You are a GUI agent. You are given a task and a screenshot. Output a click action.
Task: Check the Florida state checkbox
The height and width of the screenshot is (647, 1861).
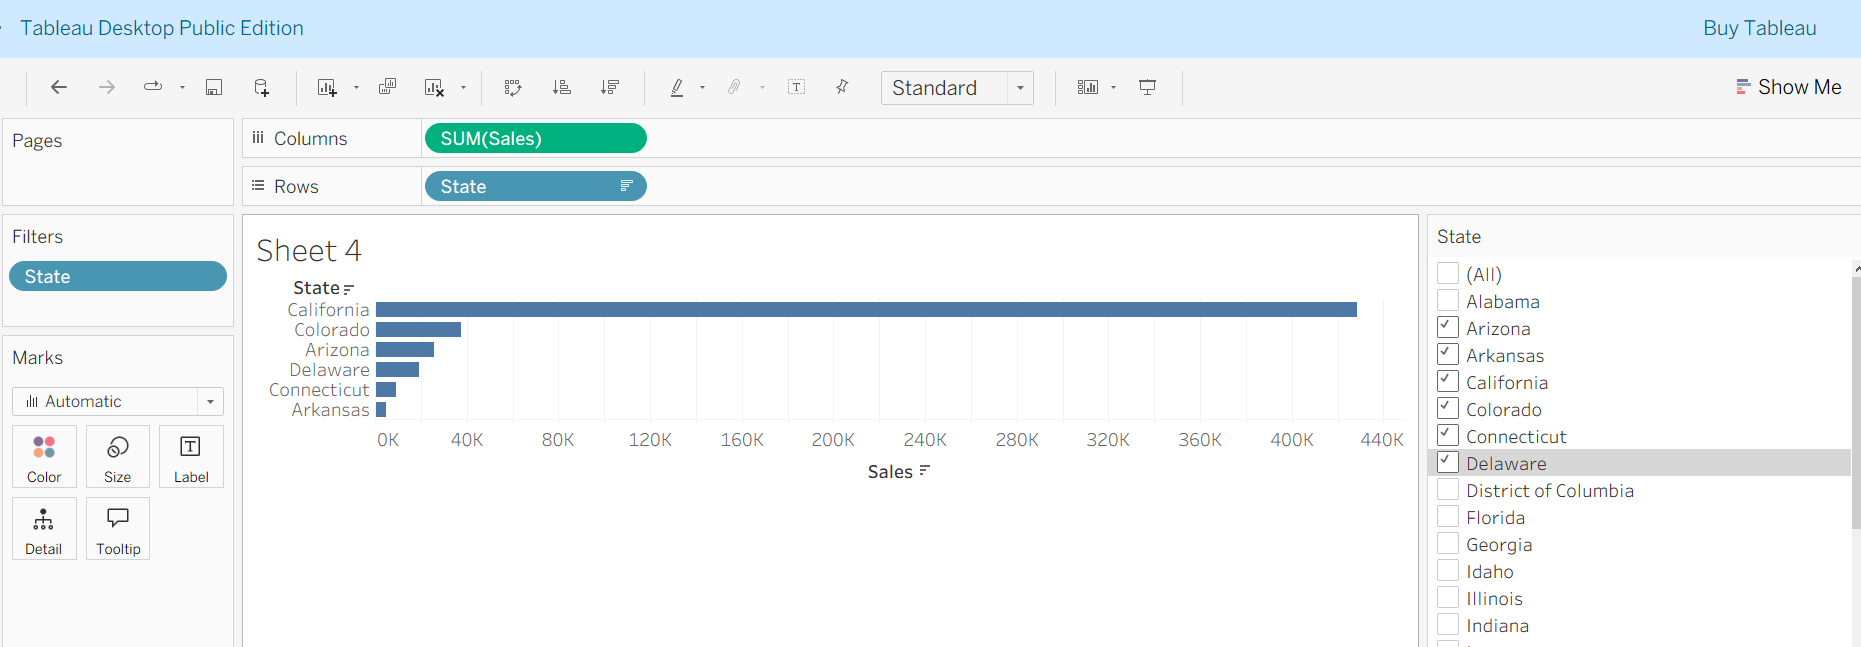click(1448, 516)
